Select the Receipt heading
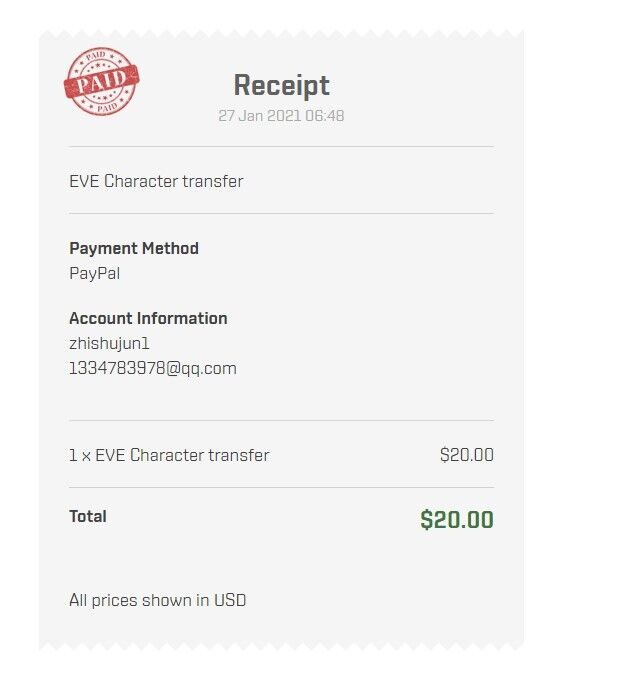The height and width of the screenshot is (689, 621). [281, 85]
